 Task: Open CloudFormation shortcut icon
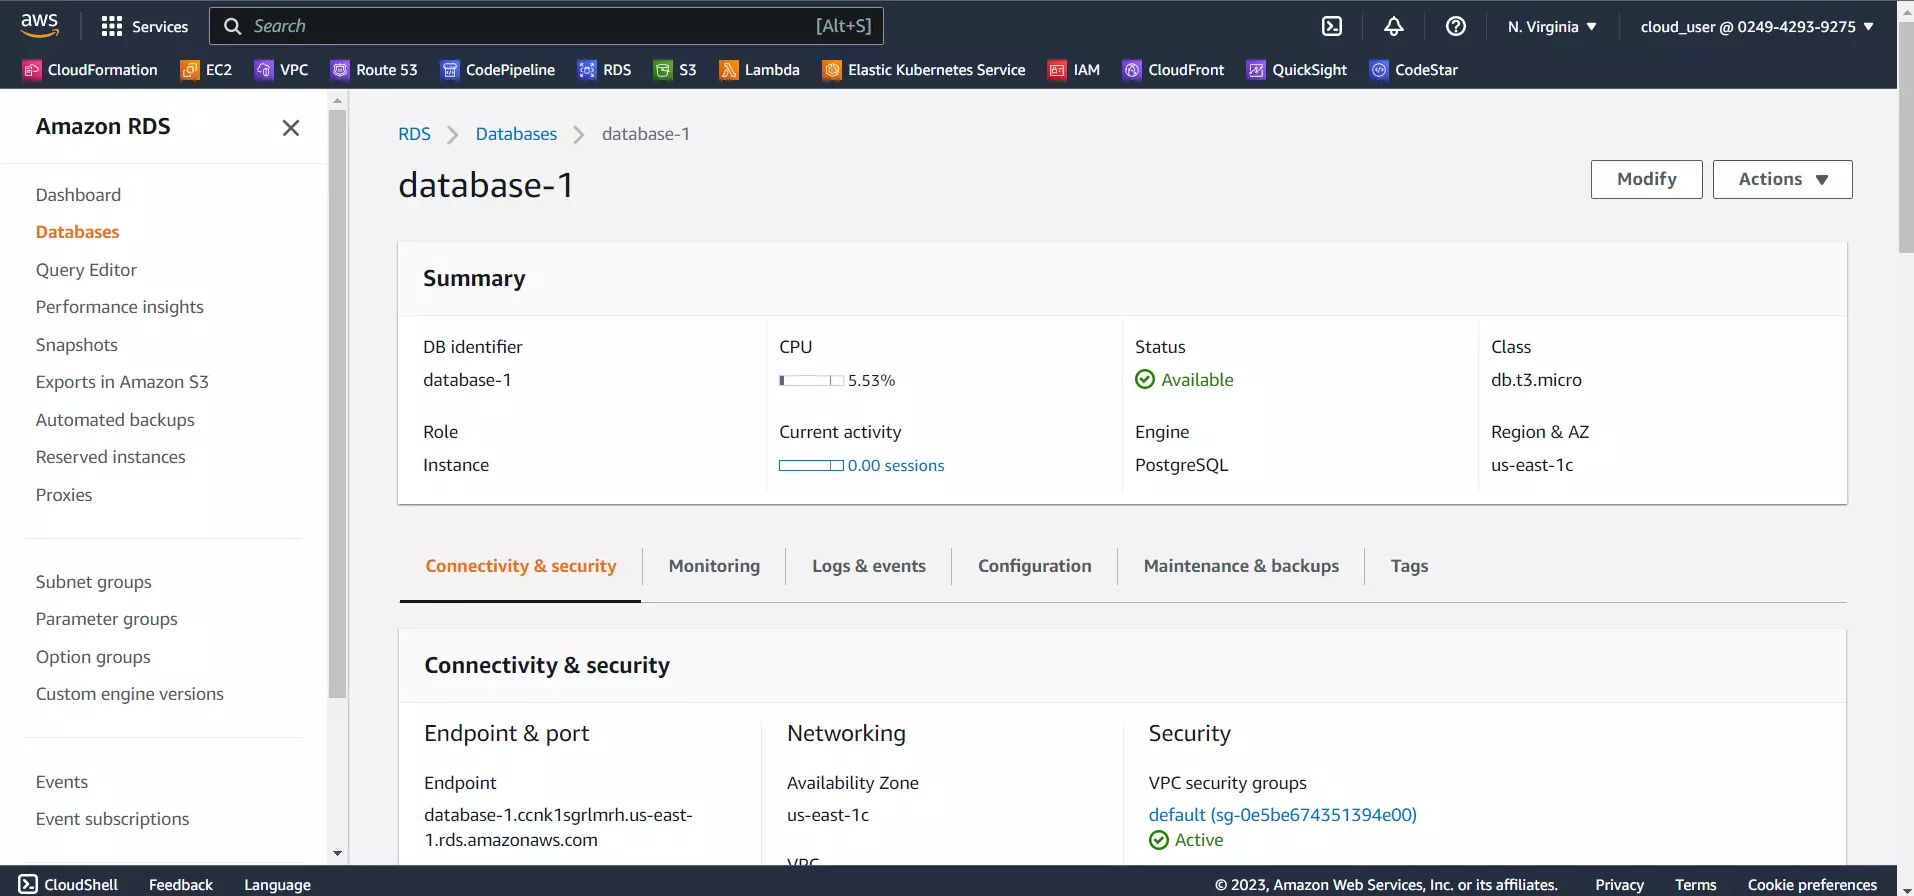32,70
